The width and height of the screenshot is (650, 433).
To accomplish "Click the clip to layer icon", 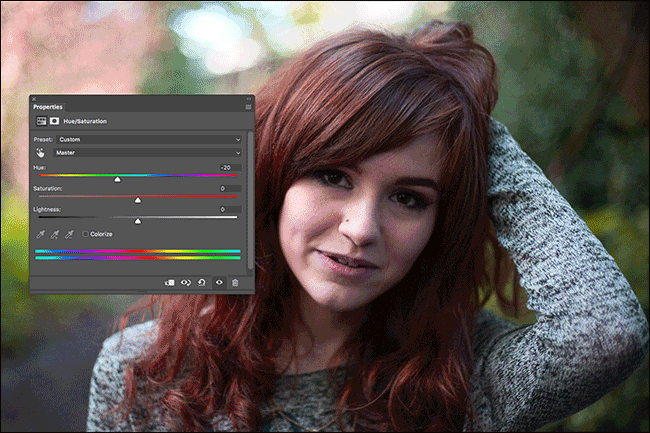I will 169,283.
